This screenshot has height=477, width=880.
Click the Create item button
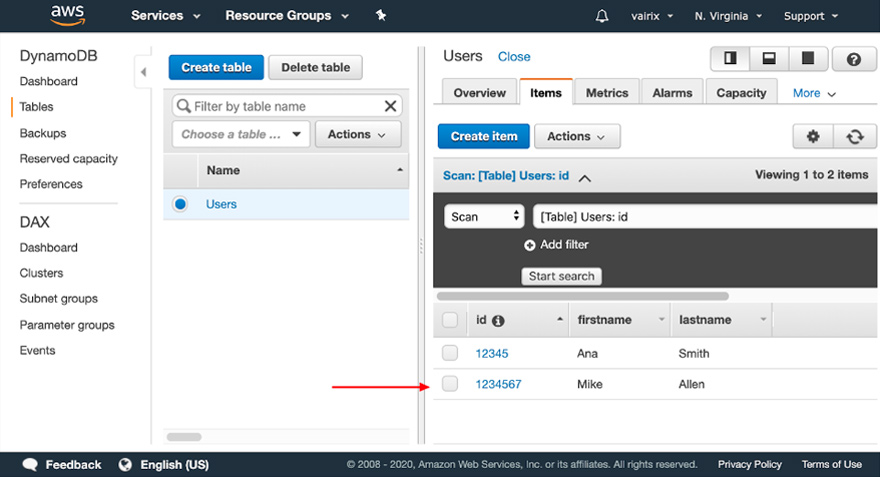point(484,136)
